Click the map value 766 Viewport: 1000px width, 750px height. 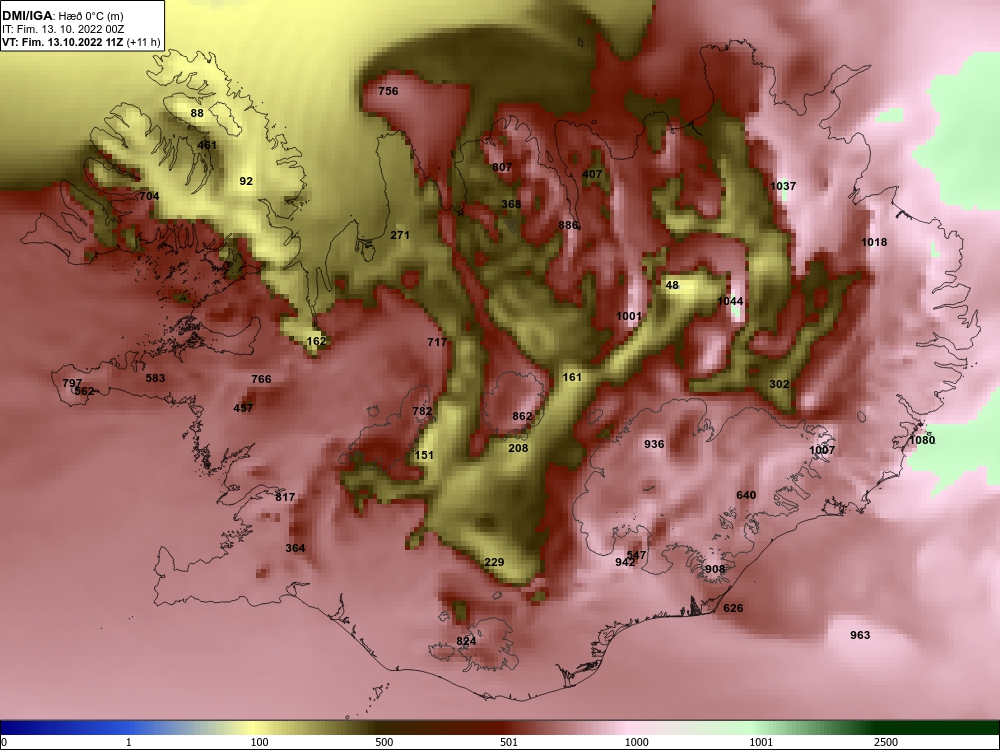point(261,379)
